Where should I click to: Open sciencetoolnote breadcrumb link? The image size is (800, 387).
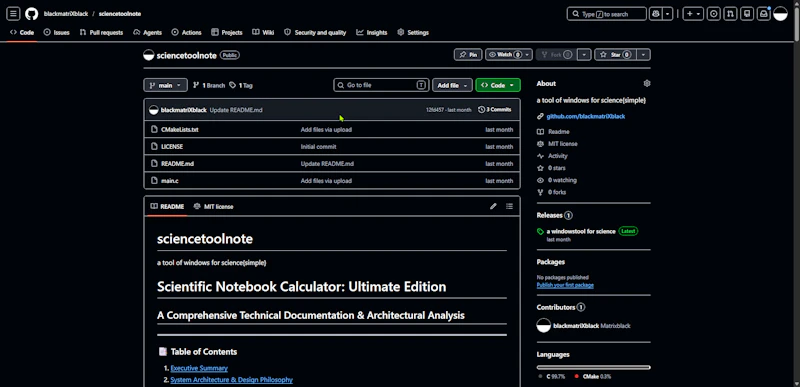(x=120, y=14)
